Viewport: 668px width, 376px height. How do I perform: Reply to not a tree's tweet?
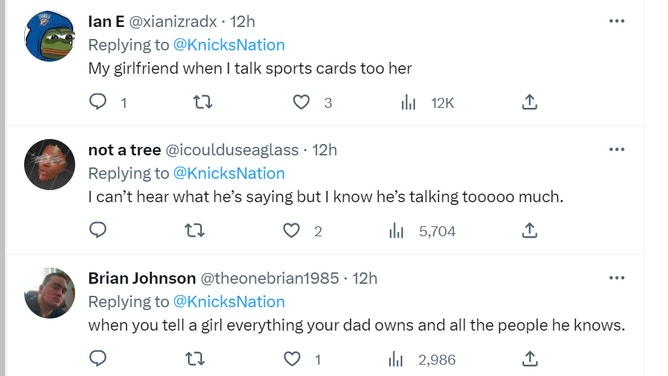tap(98, 230)
